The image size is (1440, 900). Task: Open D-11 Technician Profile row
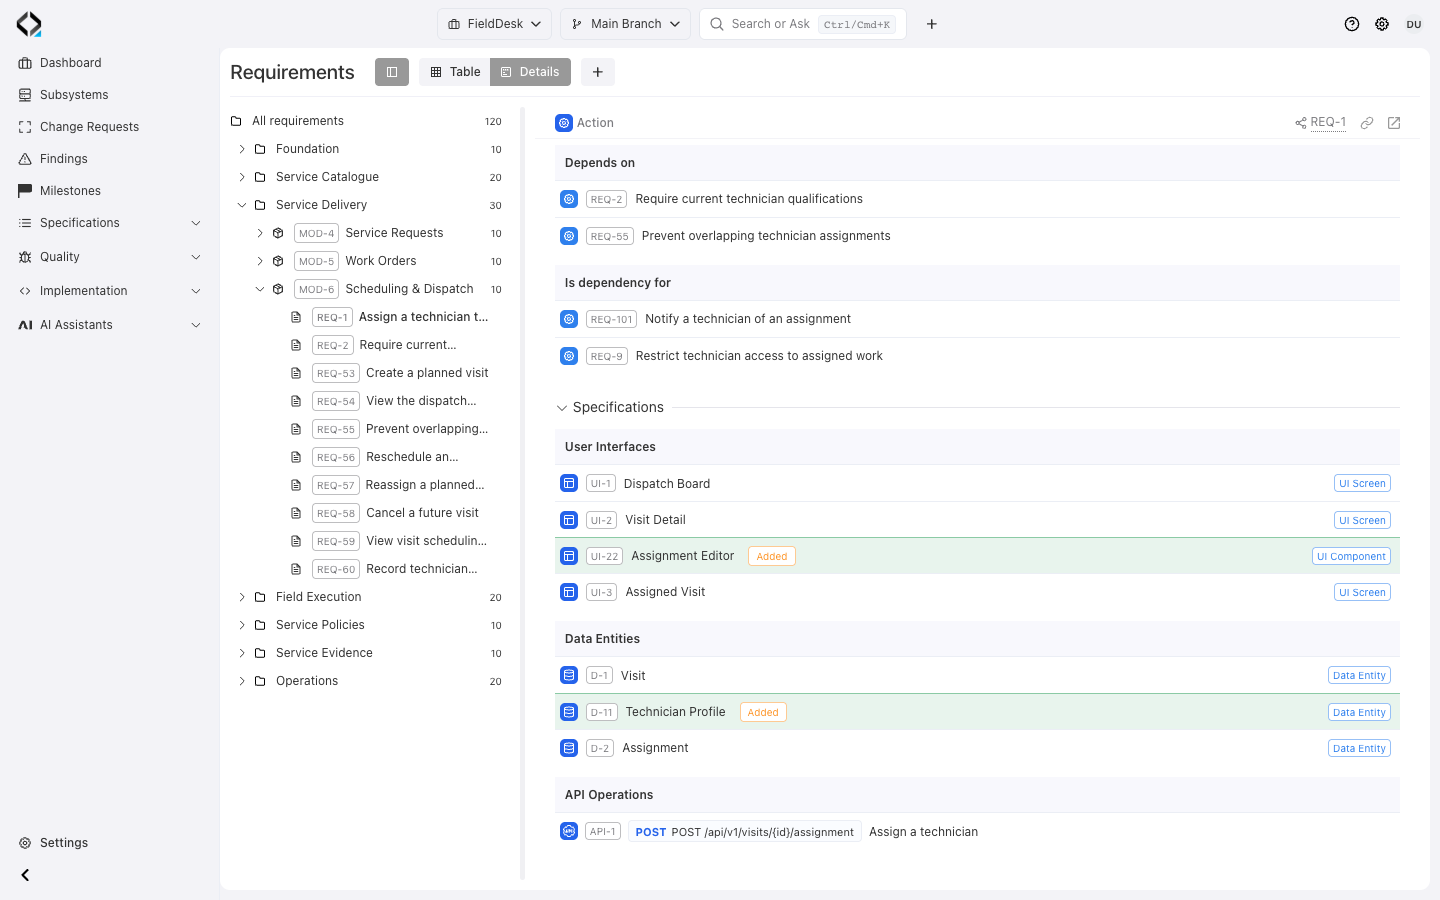pos(977,712)
